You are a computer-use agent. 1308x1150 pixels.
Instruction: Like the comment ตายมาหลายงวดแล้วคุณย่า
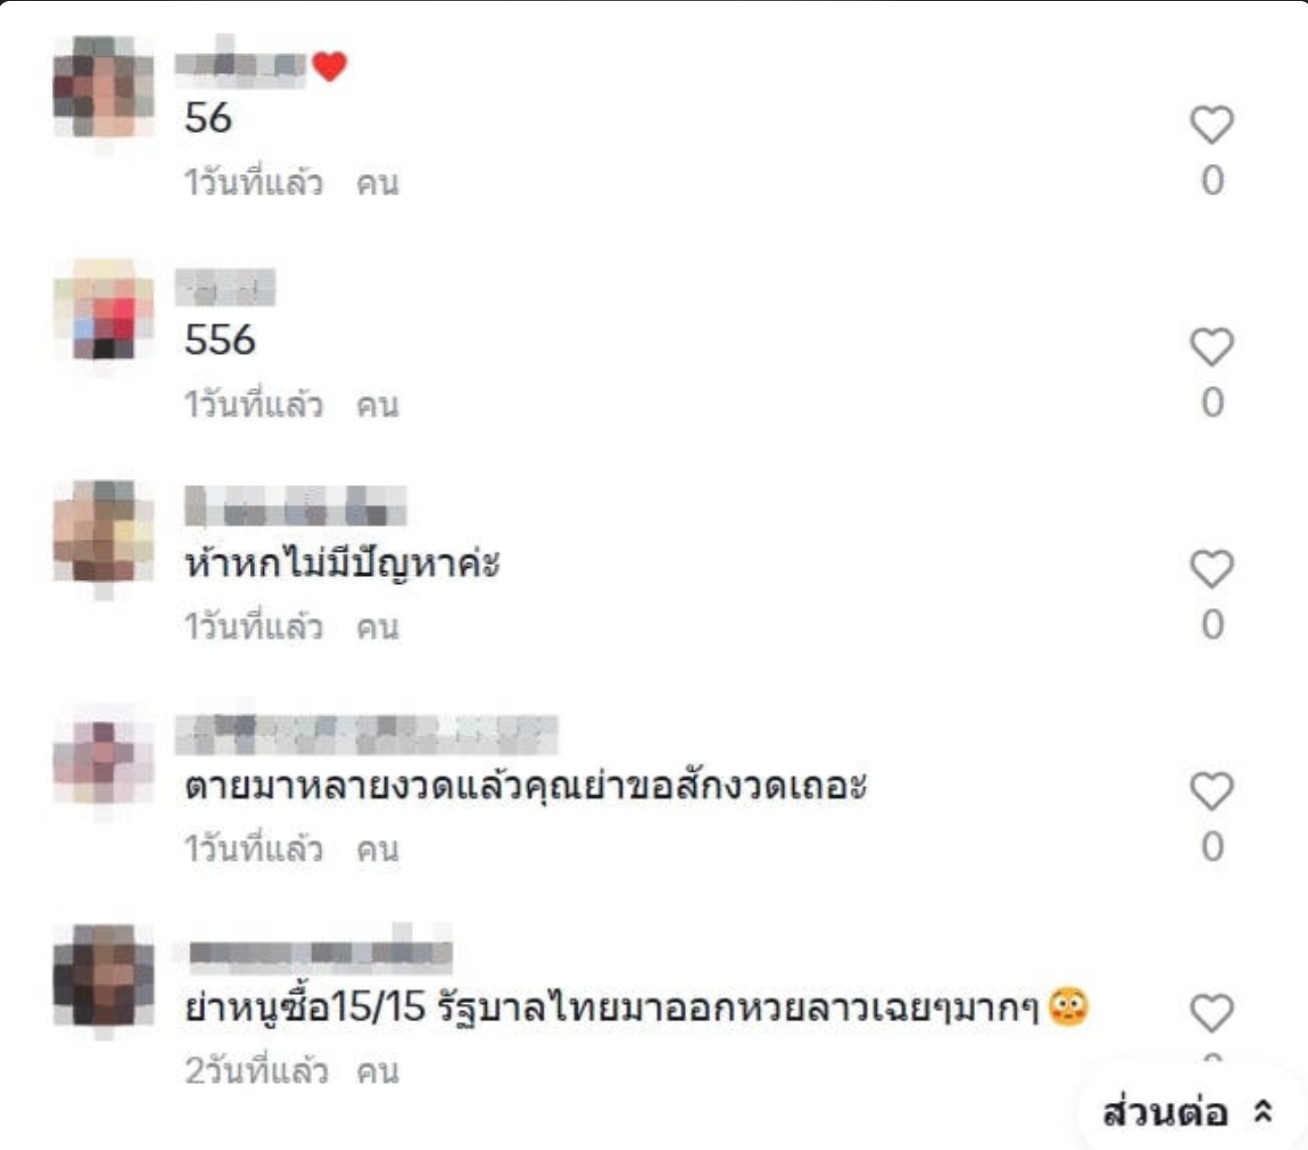pos(1211,791)
